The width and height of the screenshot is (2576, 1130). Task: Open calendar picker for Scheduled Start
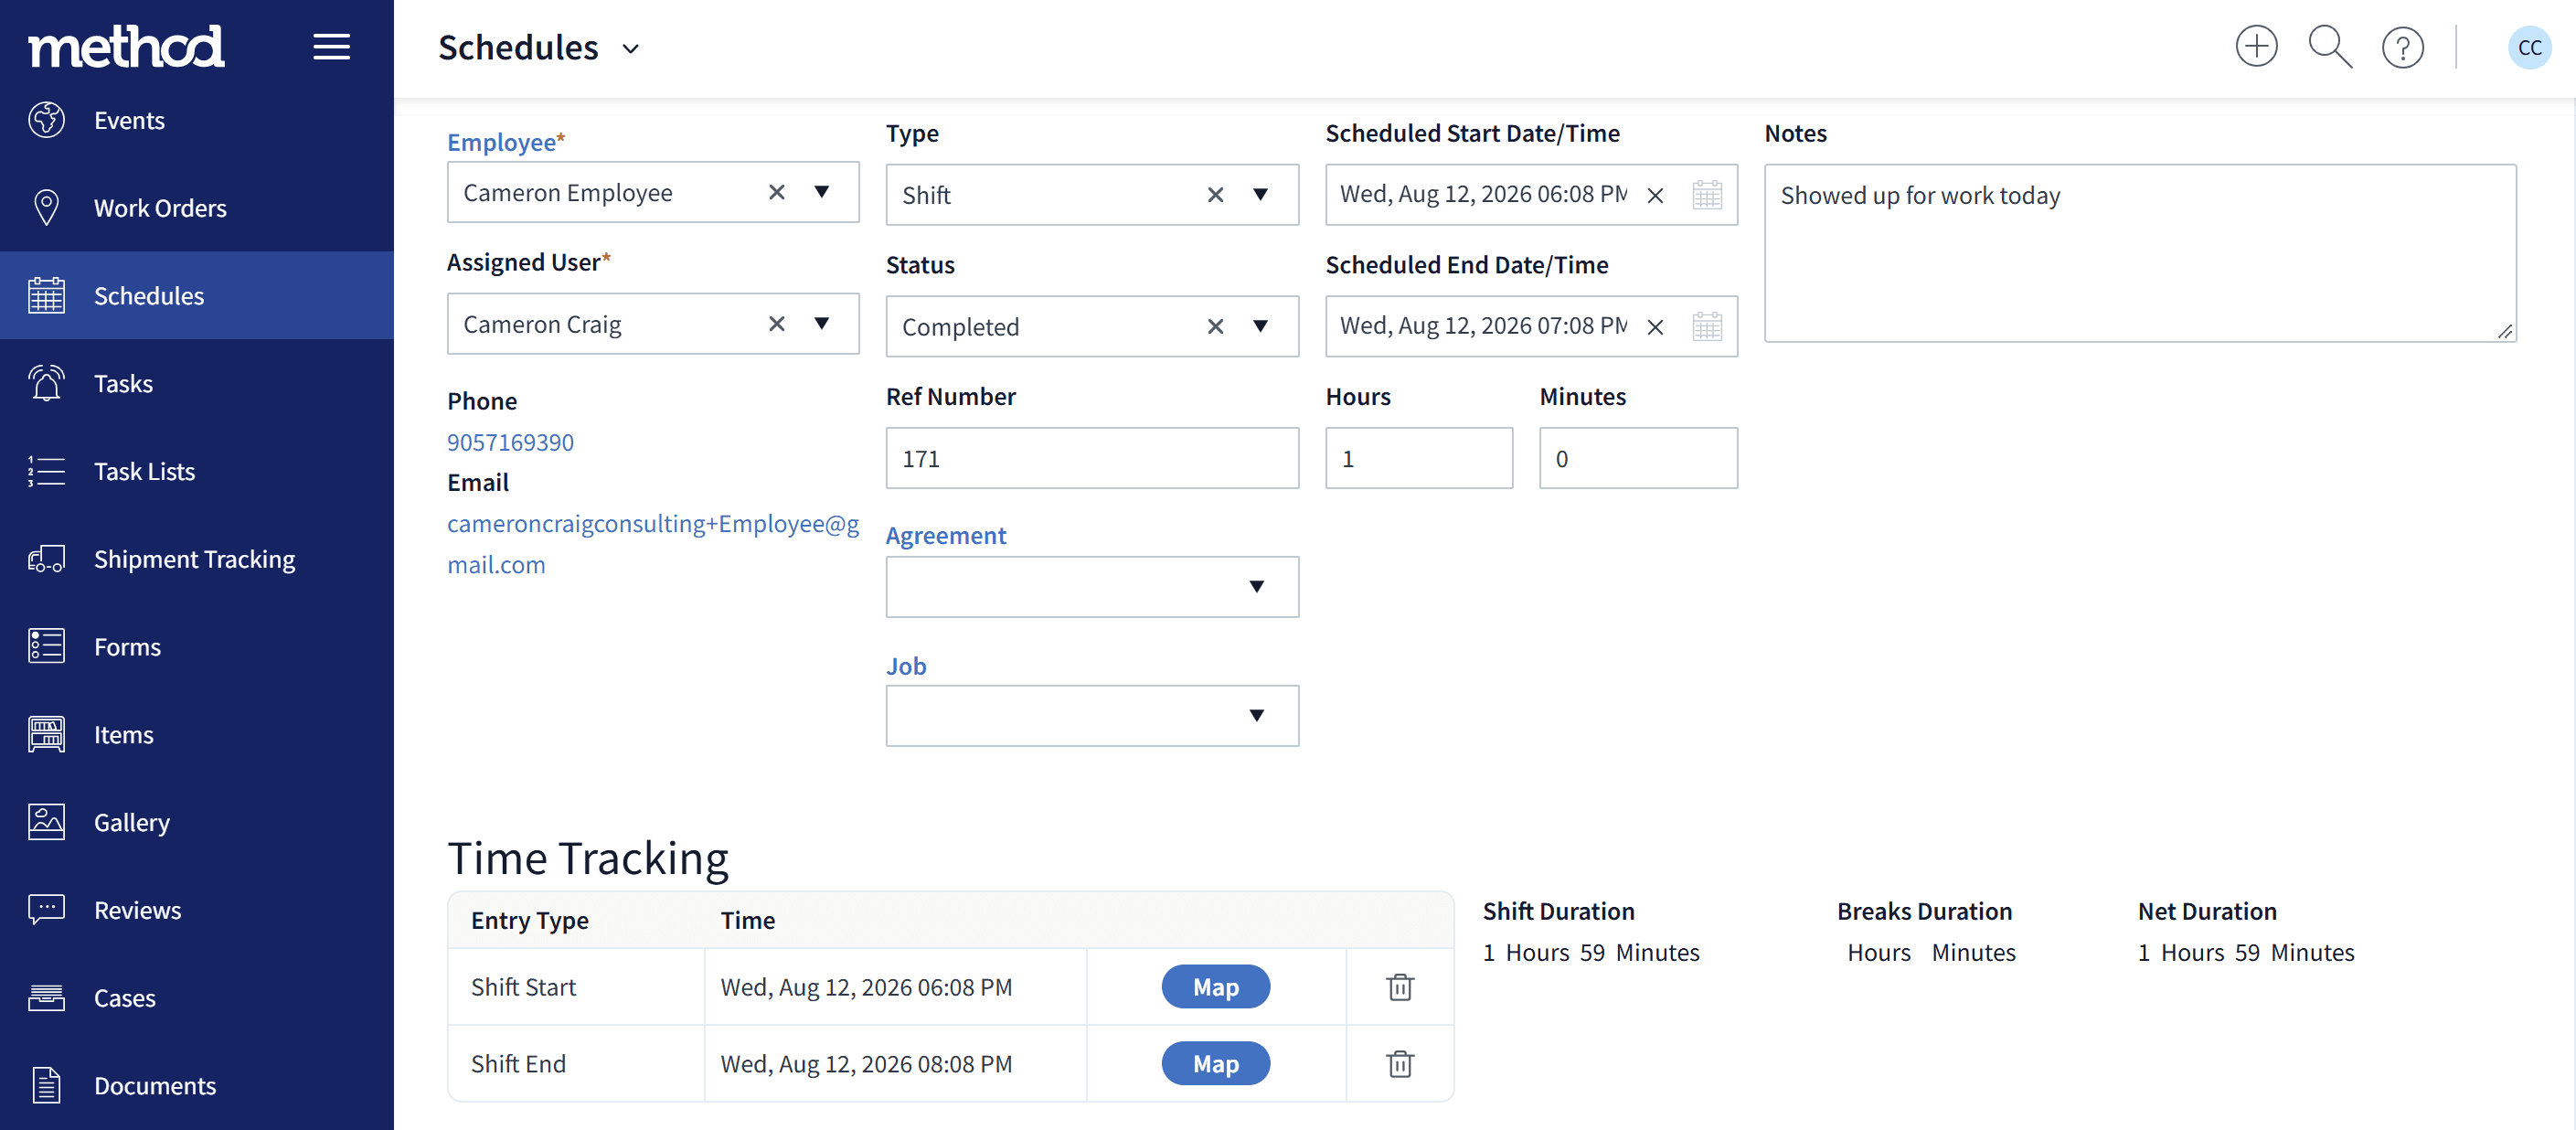point(1707,194)
